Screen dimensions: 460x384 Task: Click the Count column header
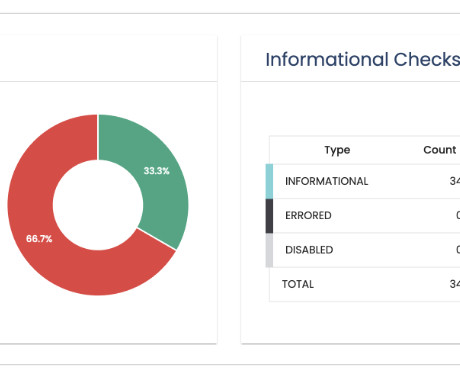tap(440, 150)
